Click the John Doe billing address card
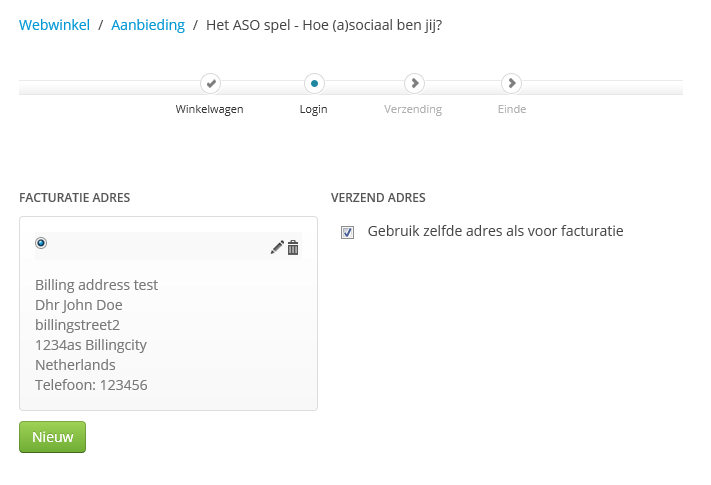The image size is (711, 485). tap(168, 335)
